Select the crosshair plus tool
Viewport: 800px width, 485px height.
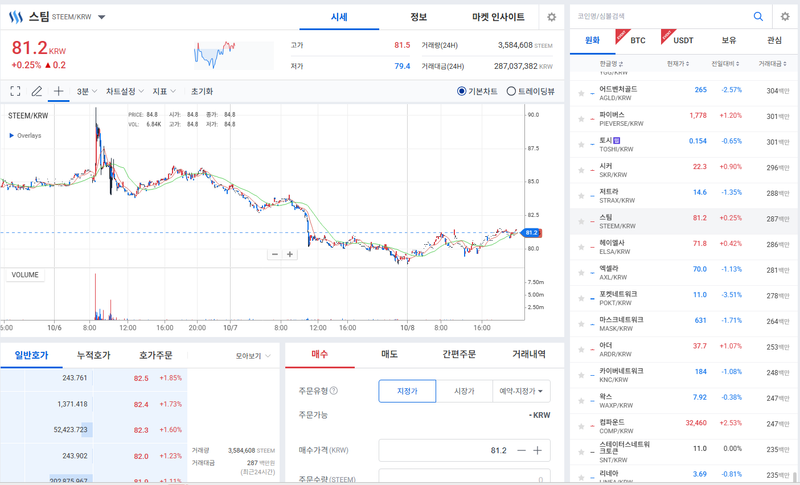pyautogui.click(x=58, y=91)
